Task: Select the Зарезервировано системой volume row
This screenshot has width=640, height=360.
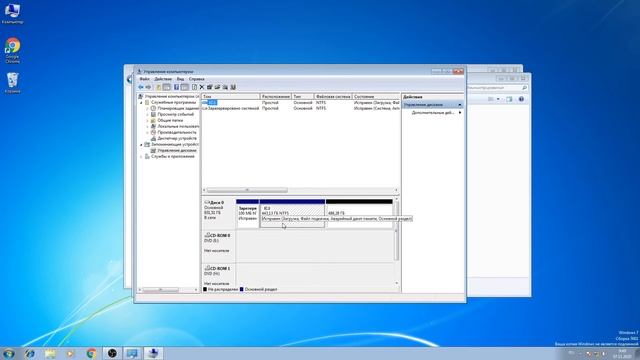Action: (301, 108)
